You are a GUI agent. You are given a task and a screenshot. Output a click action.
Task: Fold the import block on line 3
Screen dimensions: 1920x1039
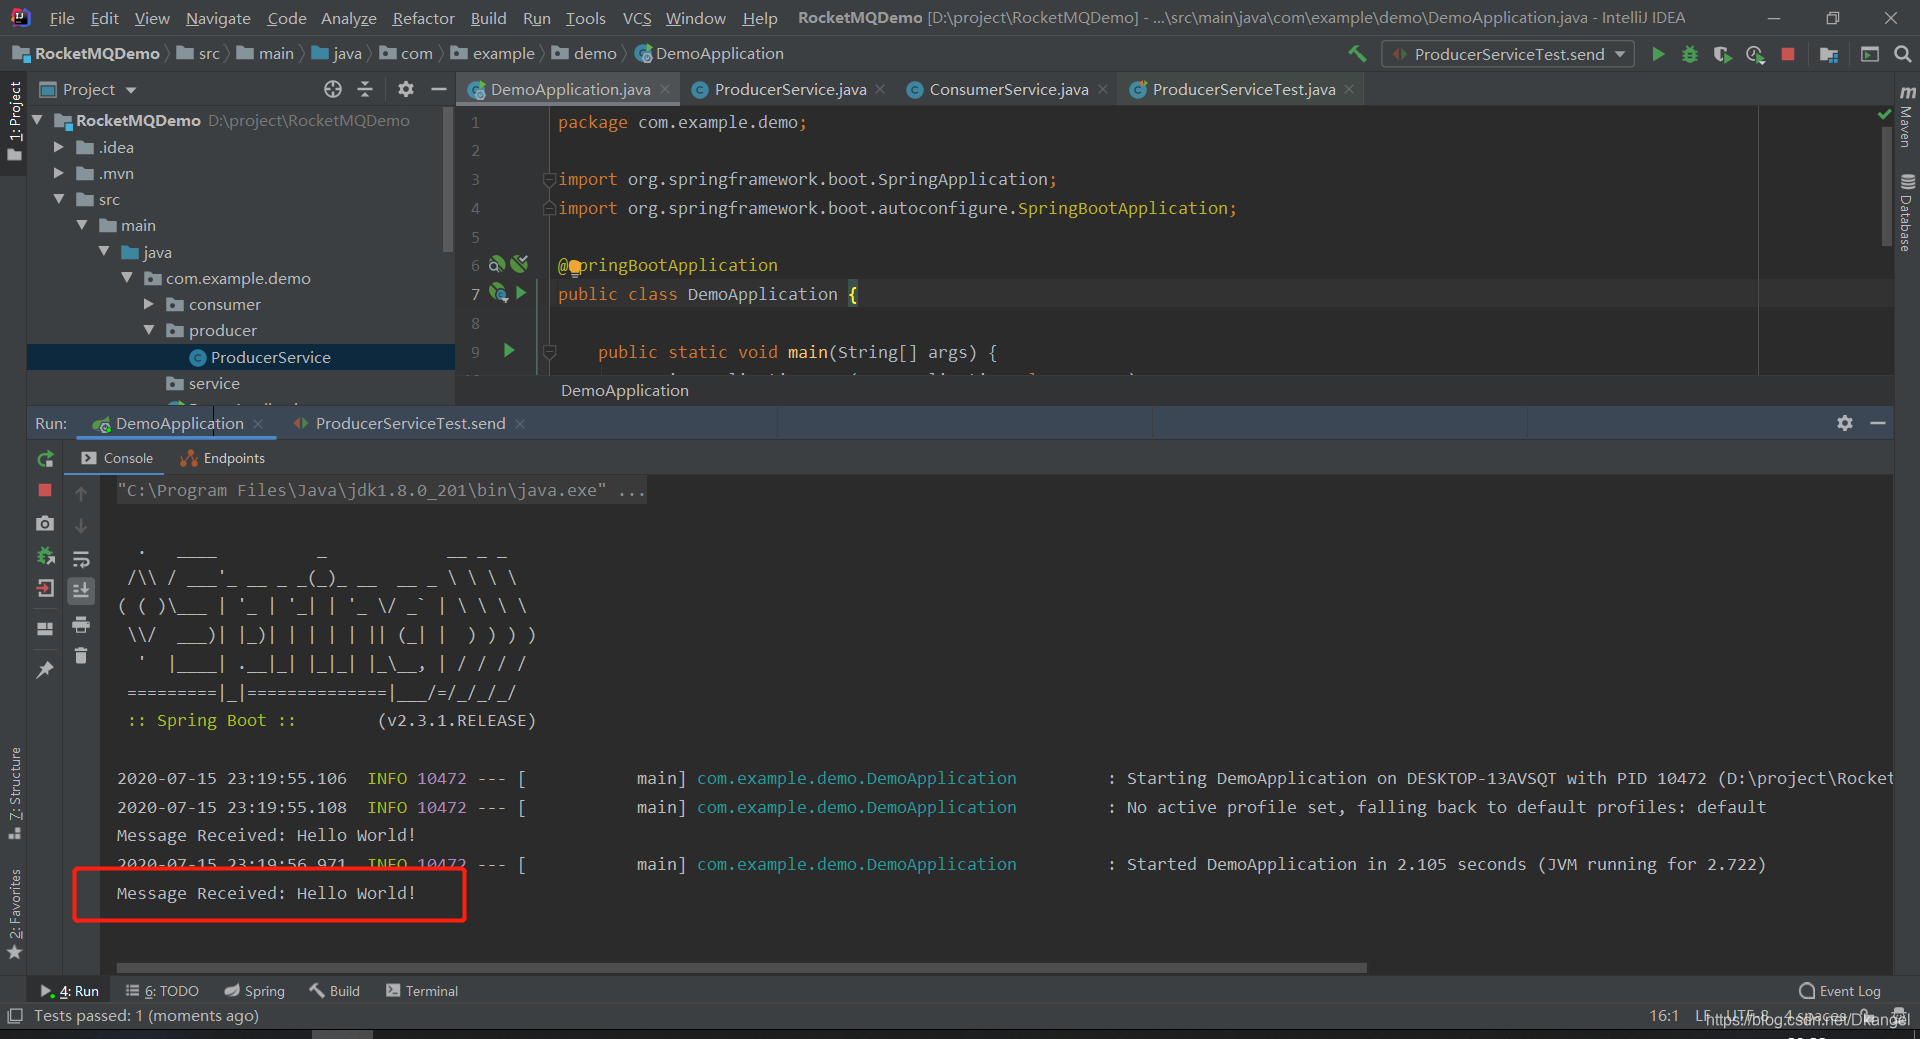coord(549,179)
